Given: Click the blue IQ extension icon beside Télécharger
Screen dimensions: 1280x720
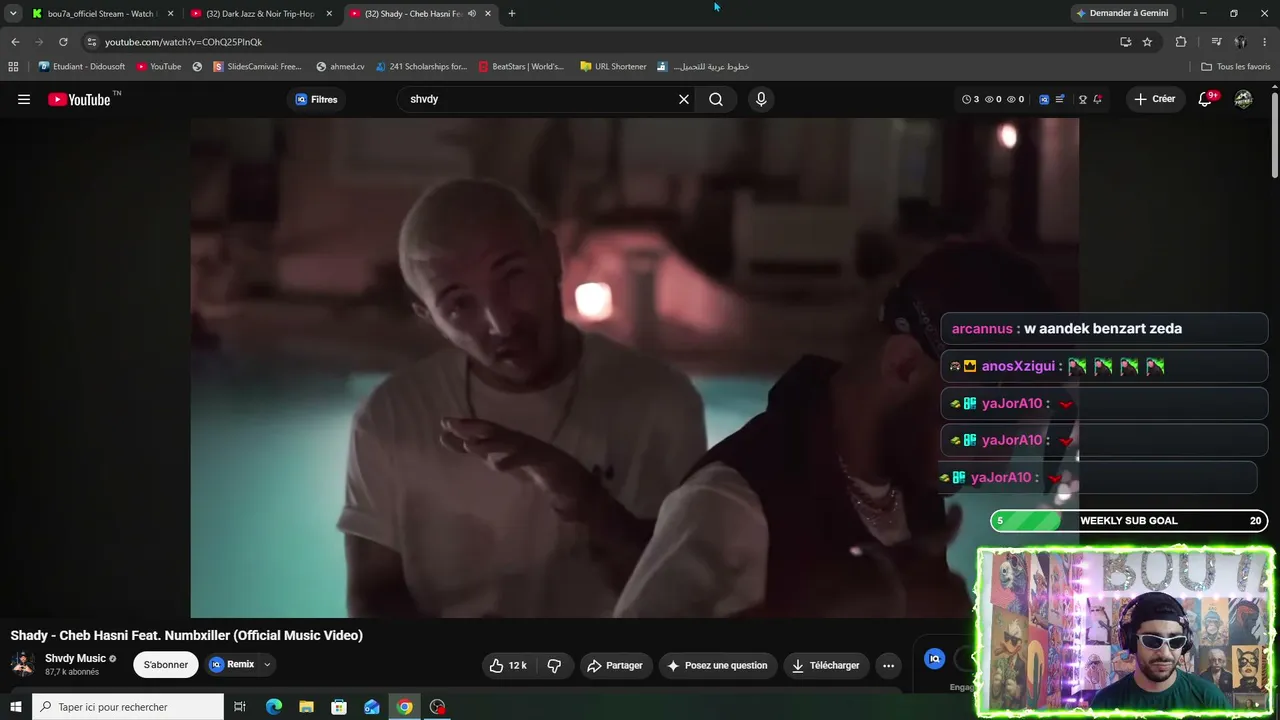Looking at the screenshot, I should point(934,658).
